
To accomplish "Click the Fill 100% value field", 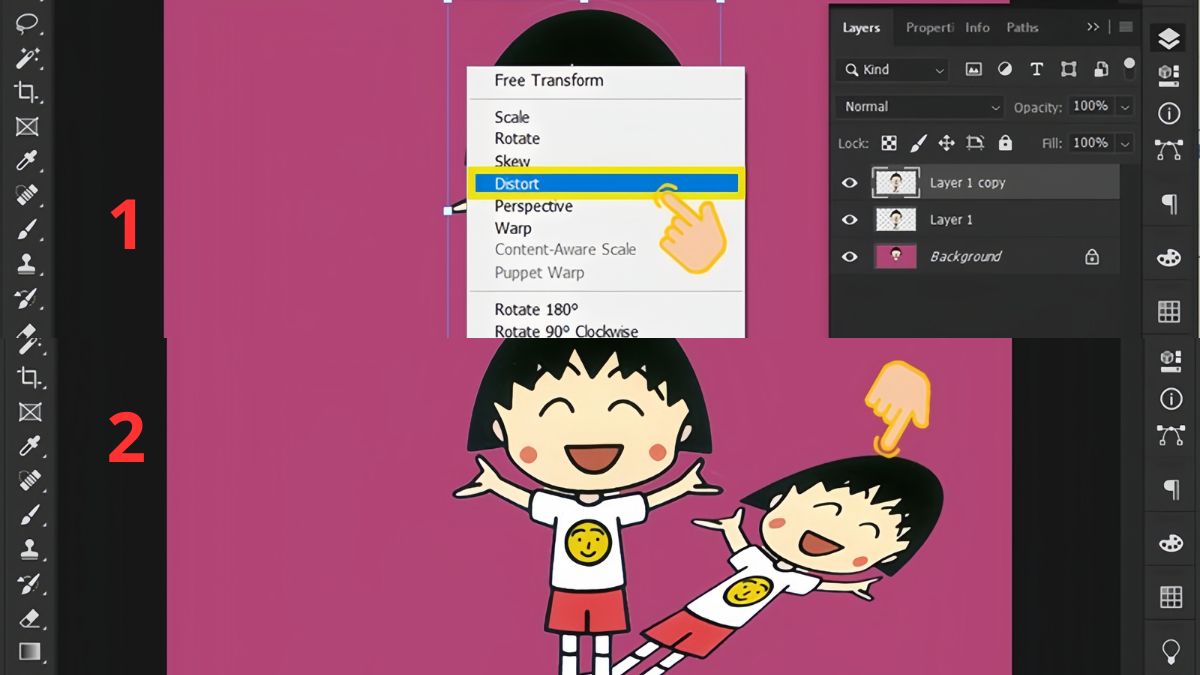I will (1090, 143).
